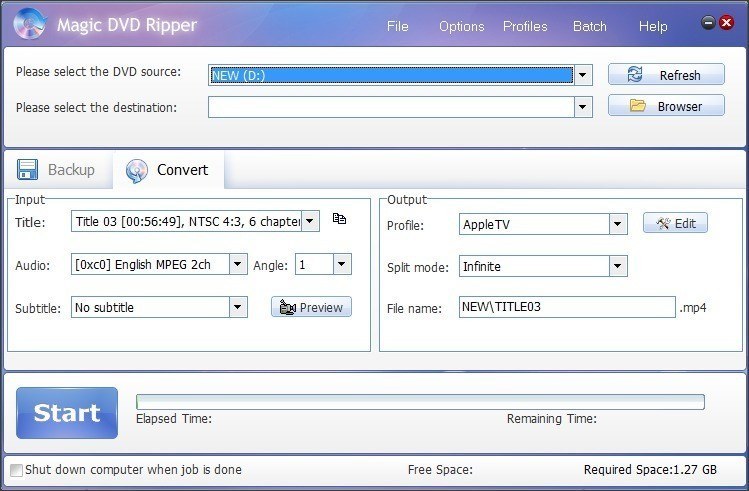The height and width of the screenshot is (491, 749).
Task: Expand the destination dropdown arrow
Action: (x=583, y=107)
